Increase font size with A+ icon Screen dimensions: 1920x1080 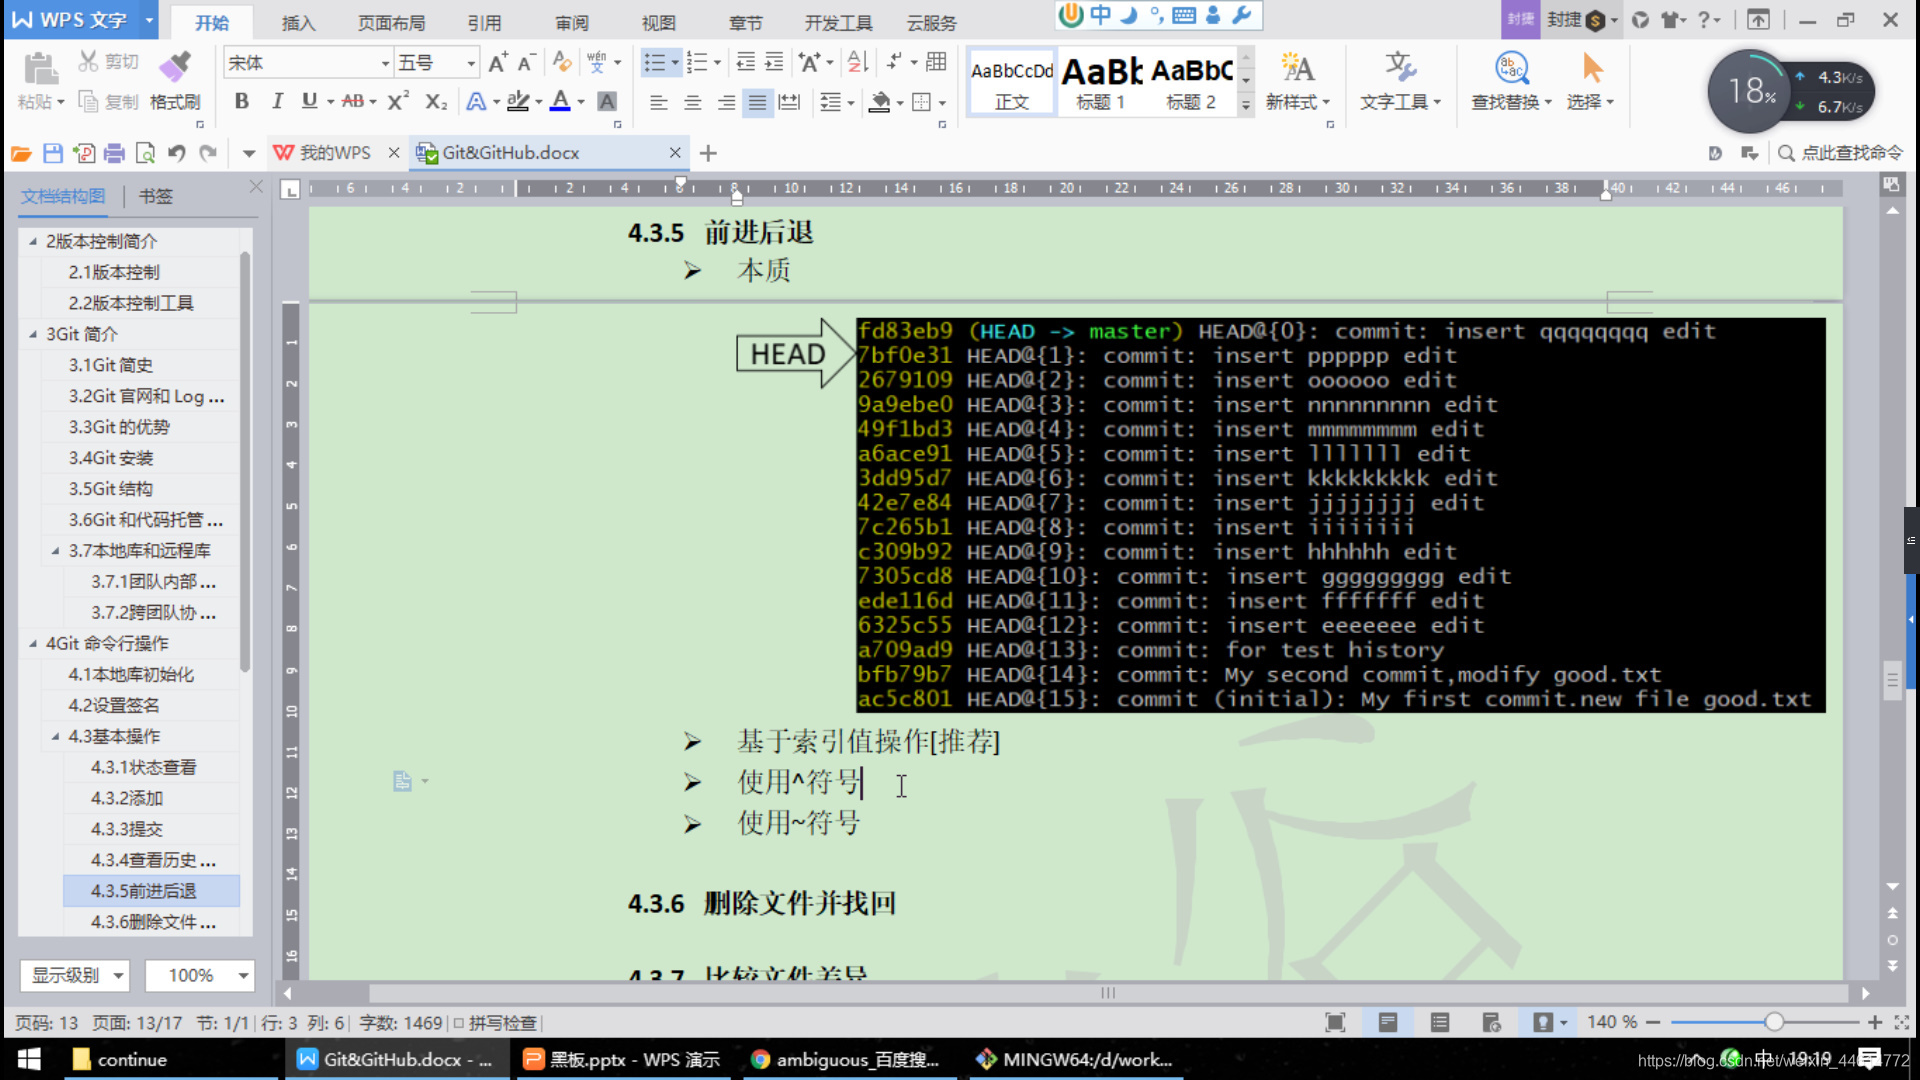497,63
